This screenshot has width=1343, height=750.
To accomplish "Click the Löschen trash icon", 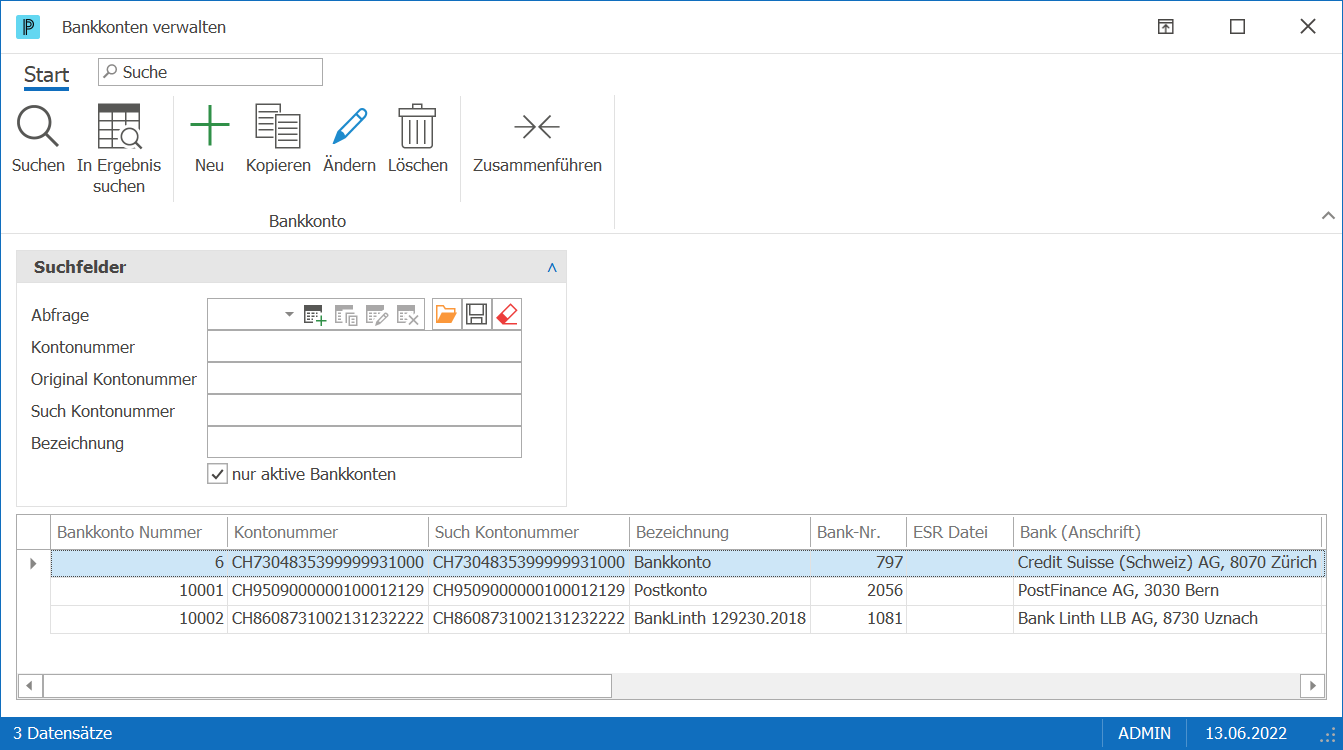I will point(417,127).
